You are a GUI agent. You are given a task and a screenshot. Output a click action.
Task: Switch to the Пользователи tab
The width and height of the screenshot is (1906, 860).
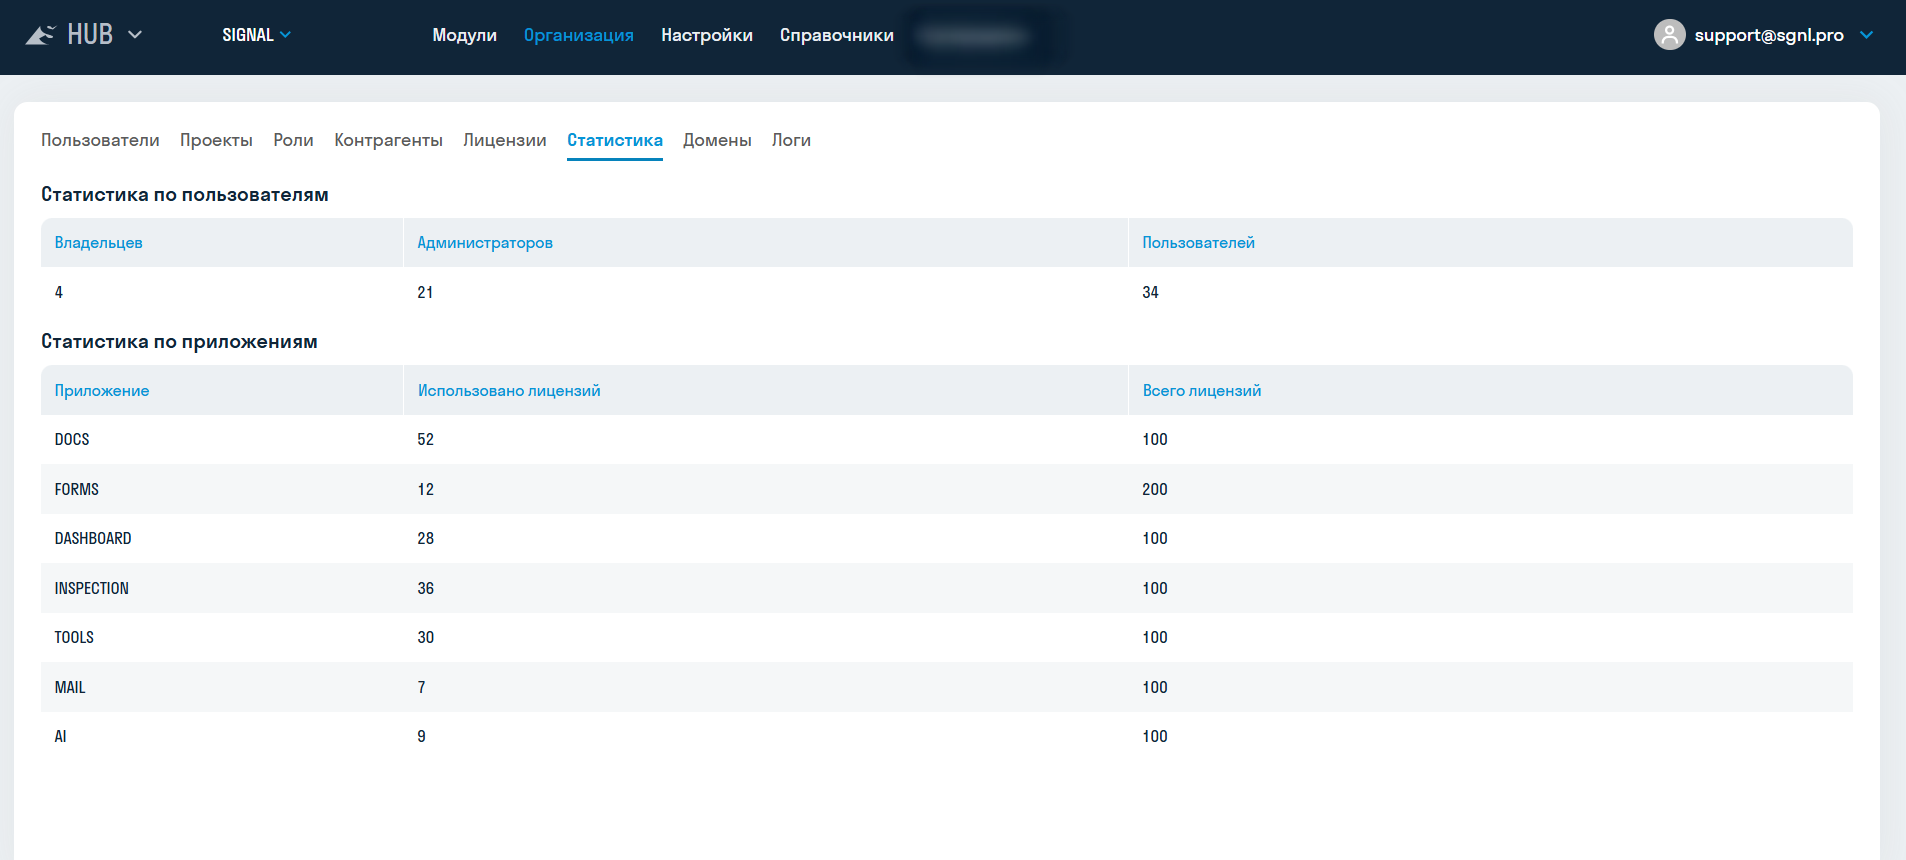click(100, 140)
